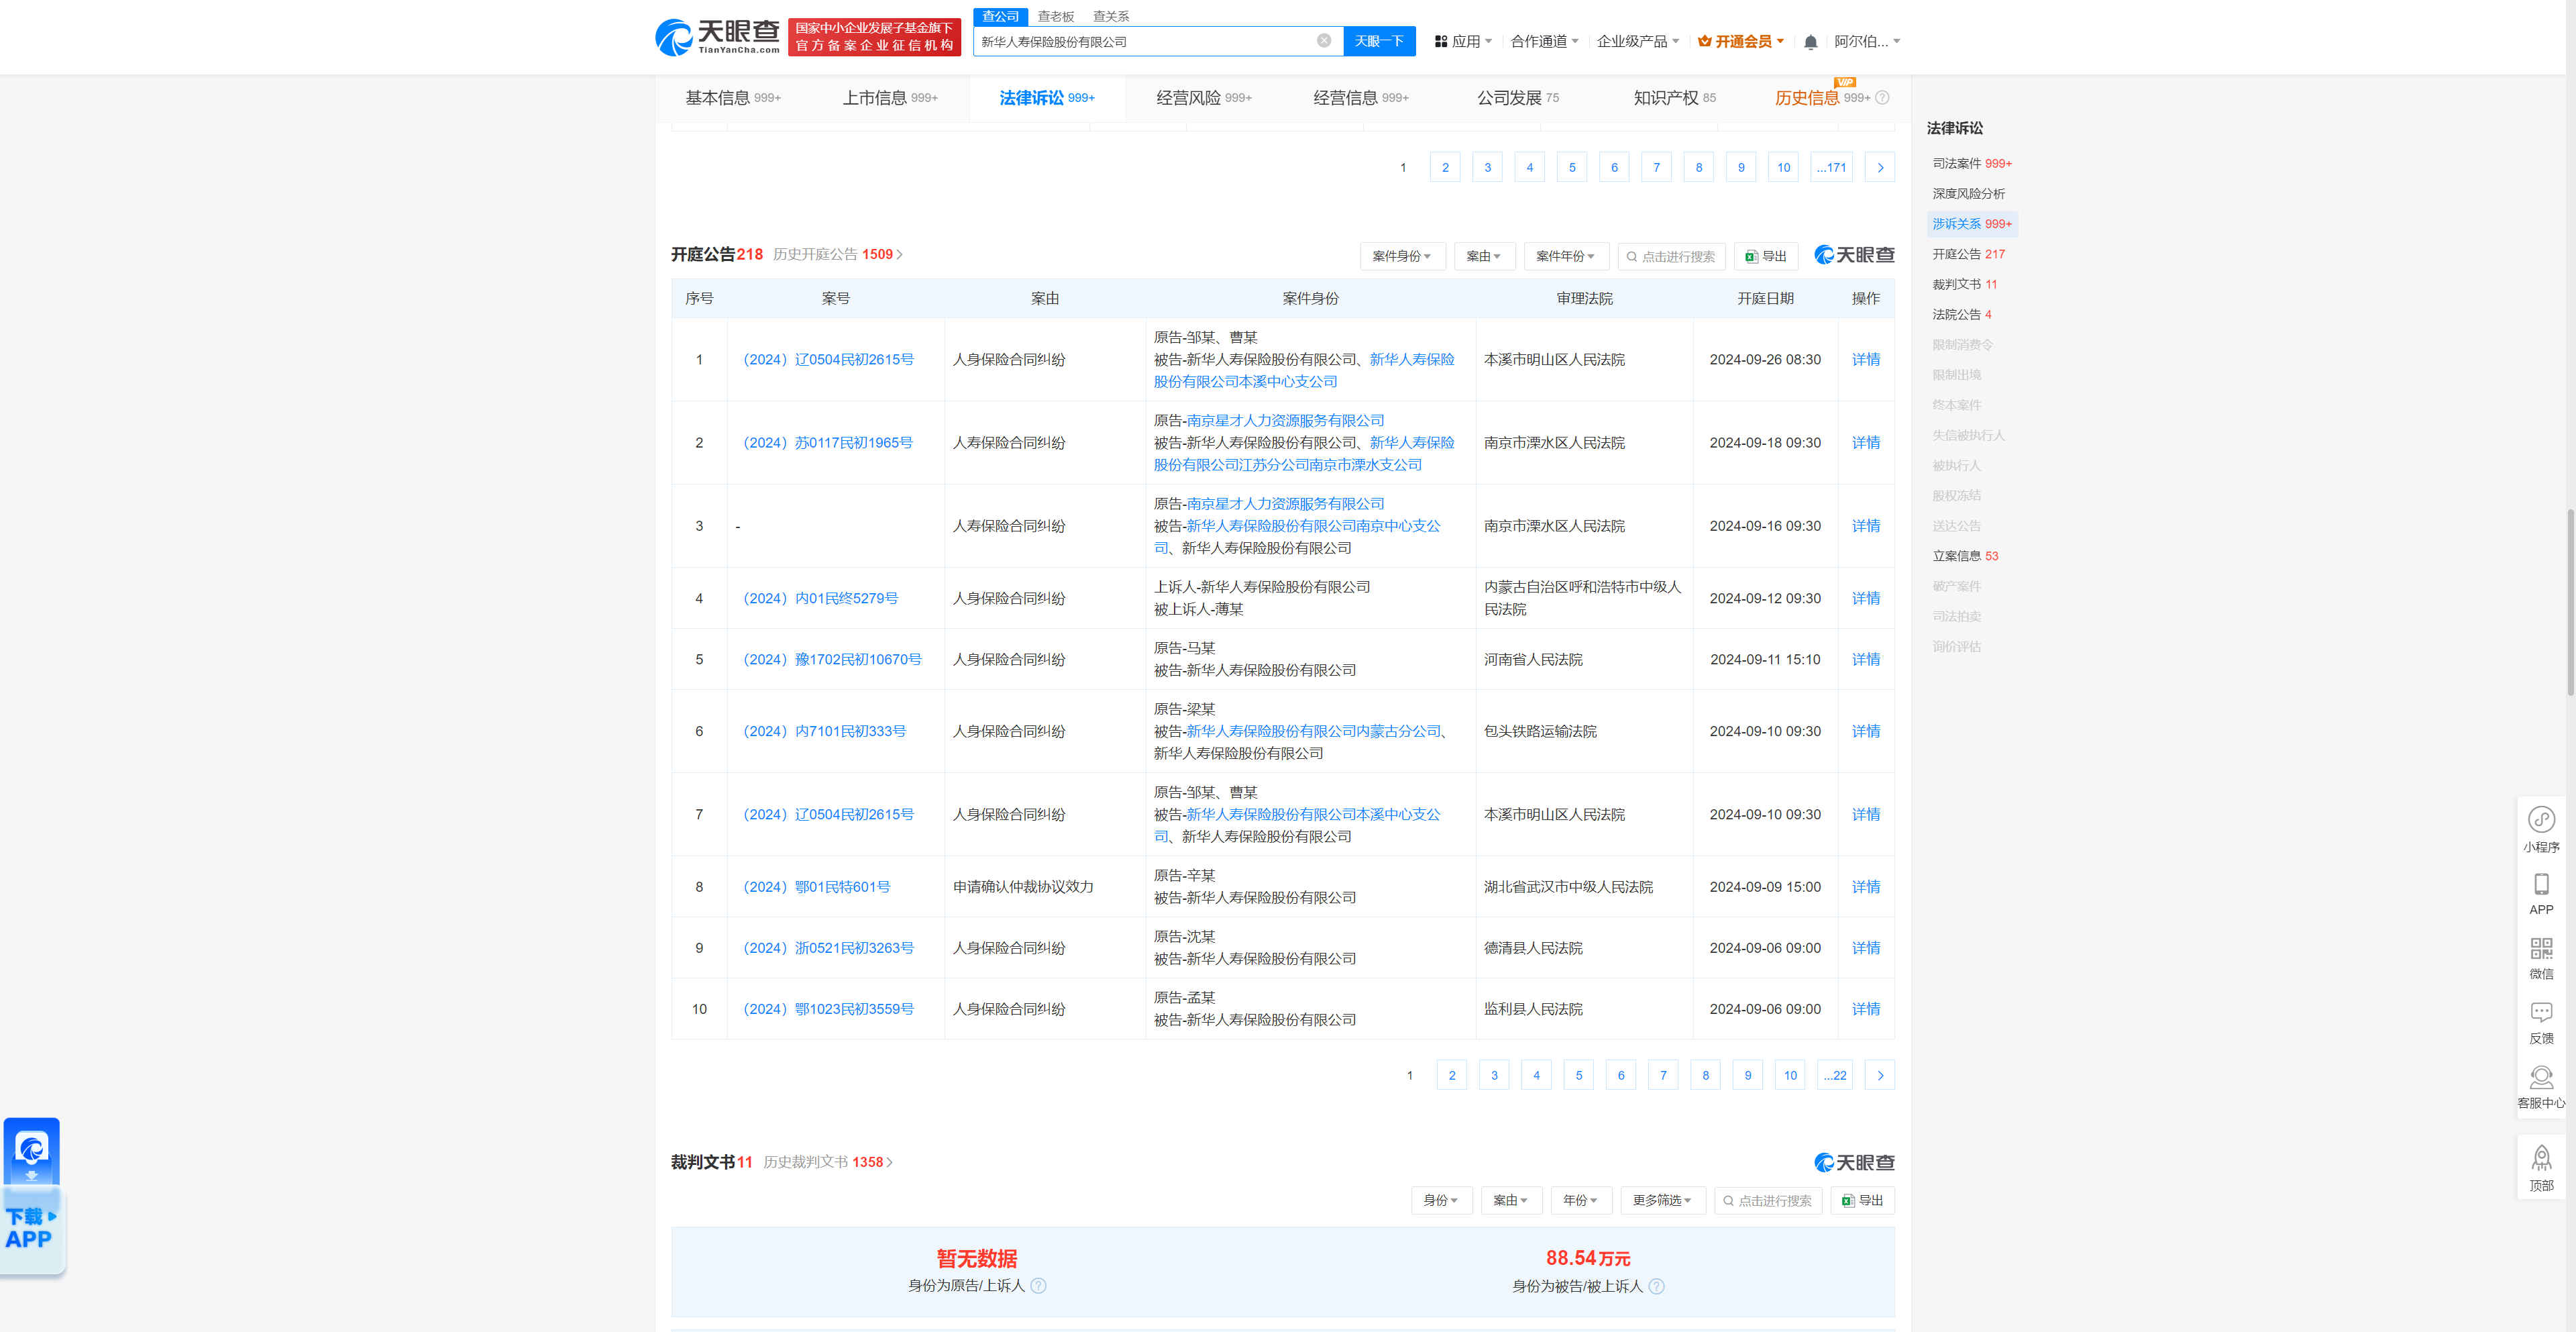Export judgment documents with 导出 button

click(1862, 1200)
